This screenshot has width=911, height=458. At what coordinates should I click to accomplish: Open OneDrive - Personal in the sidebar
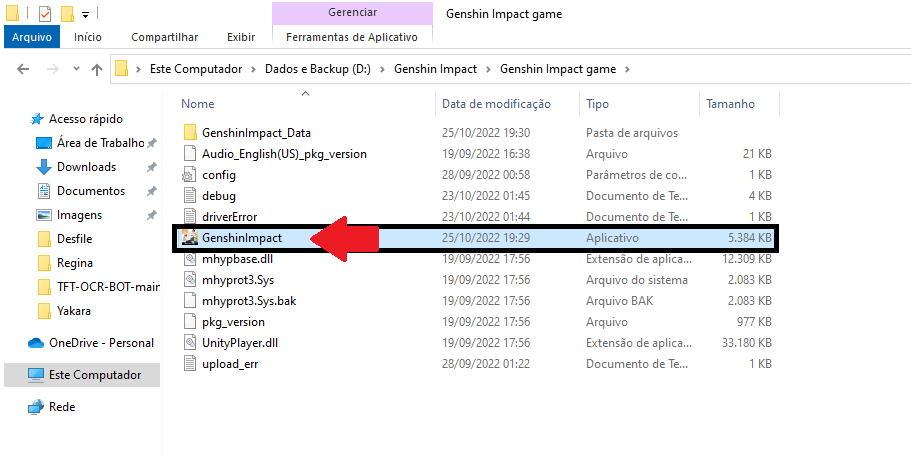[x=101, y=343]
